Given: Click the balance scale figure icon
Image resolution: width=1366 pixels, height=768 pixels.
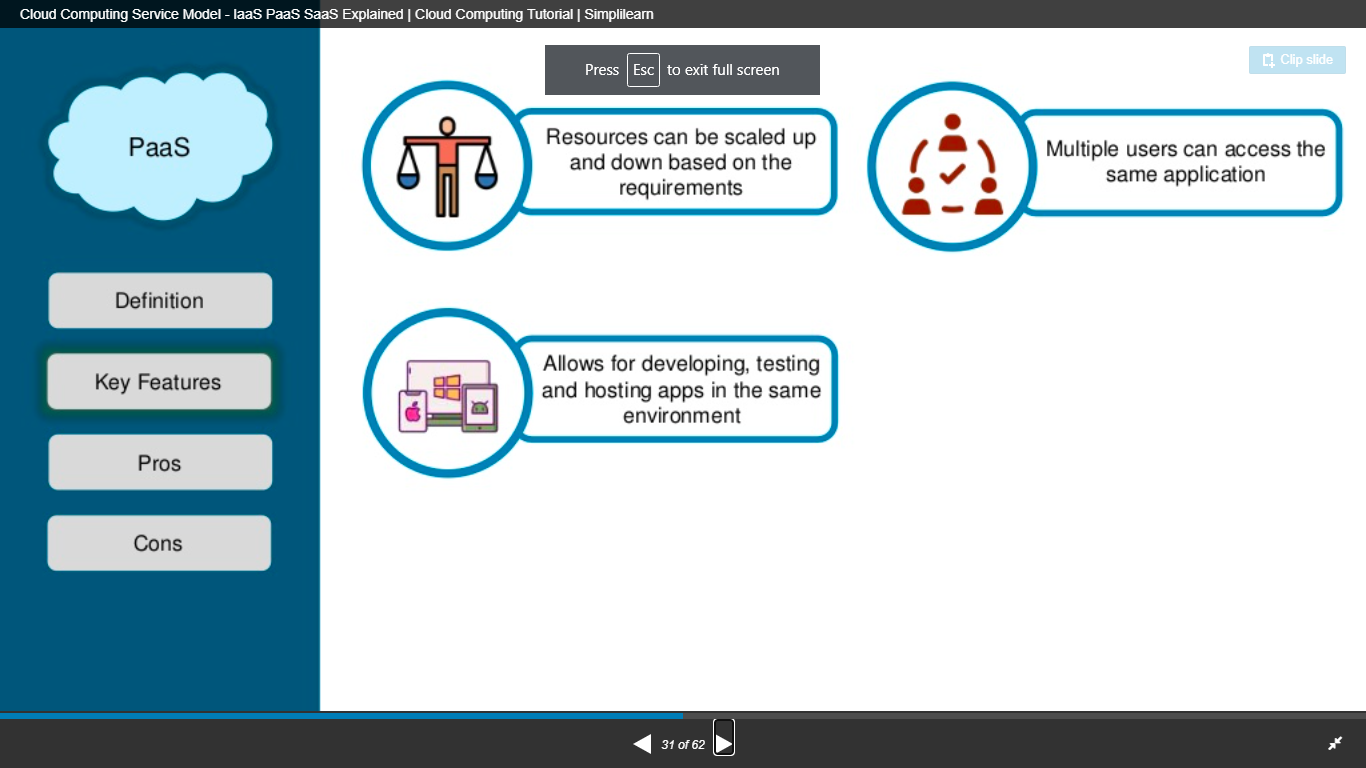Looking at the screenshot, I should pos(447,166).
